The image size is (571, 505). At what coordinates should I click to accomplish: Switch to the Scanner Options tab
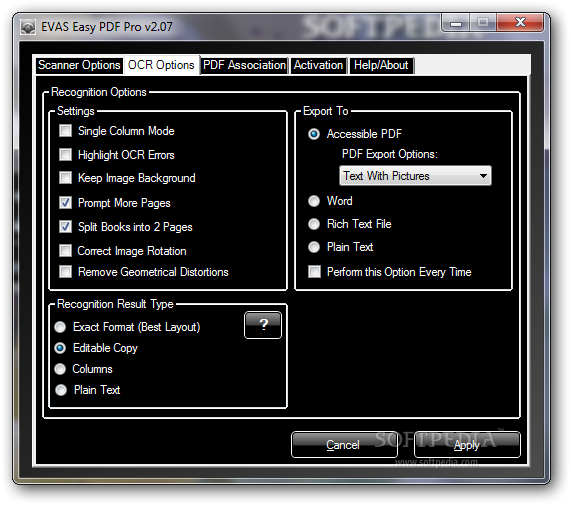tap(79, 66)
